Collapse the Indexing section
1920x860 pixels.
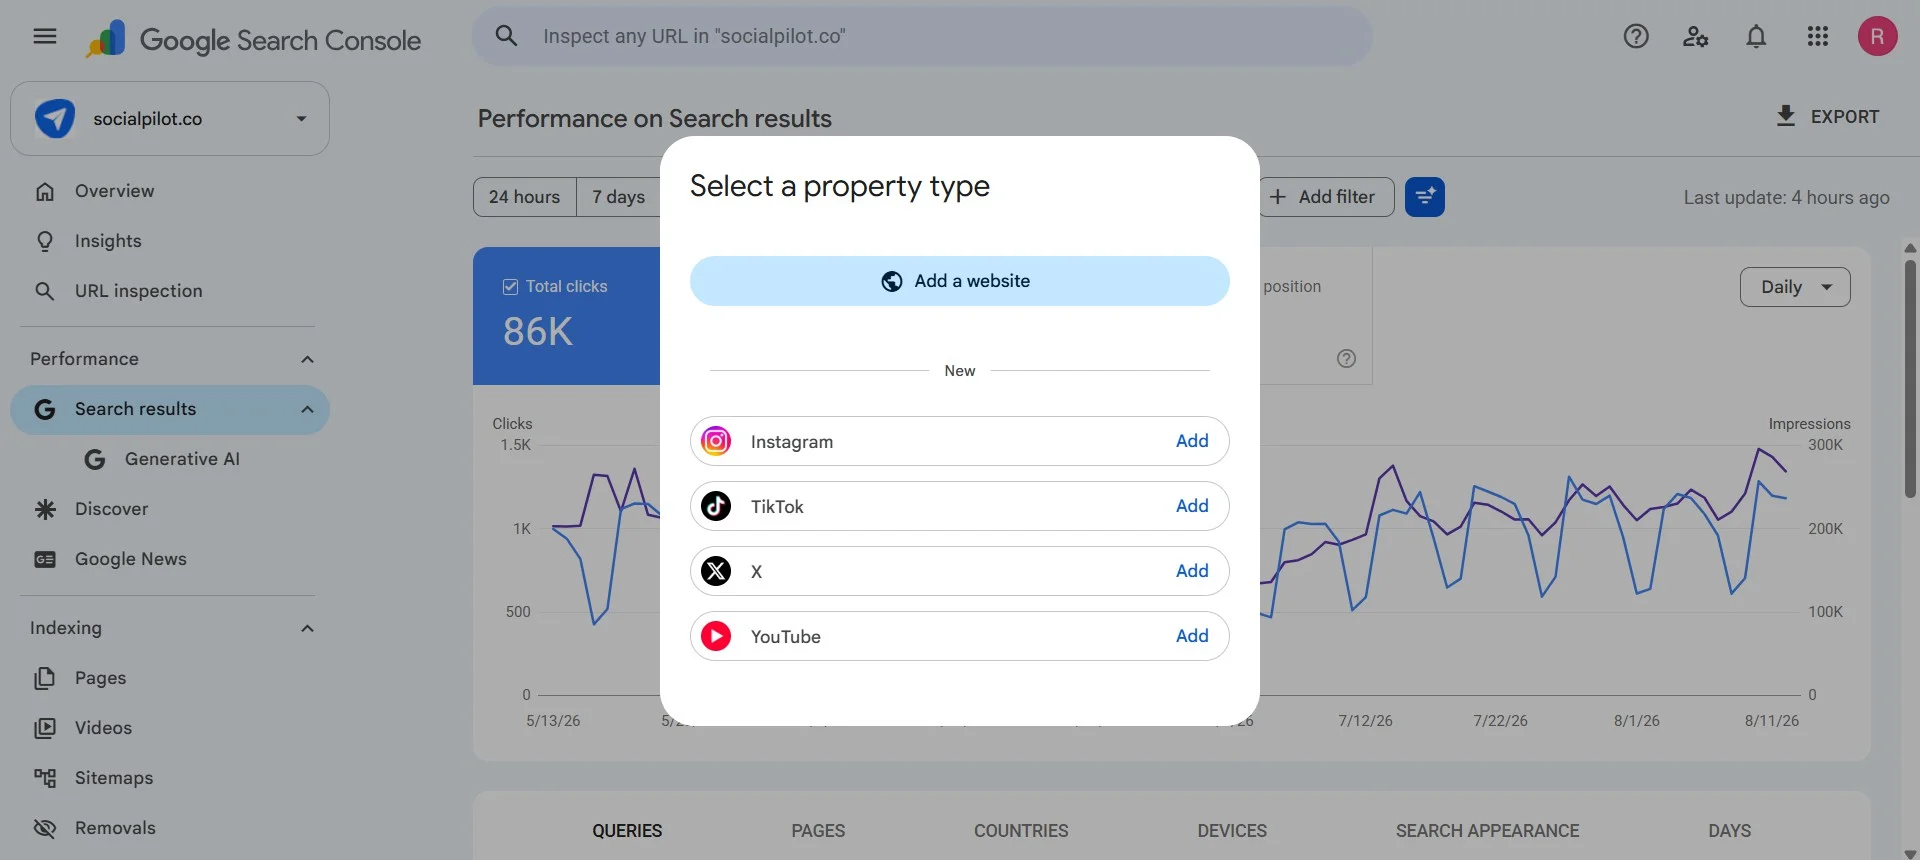(x=308, y=629)
